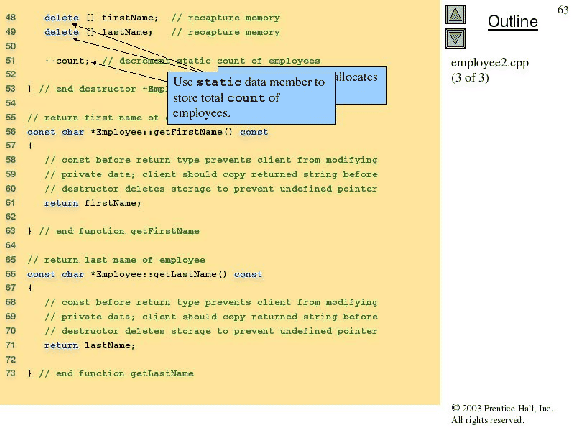This screenshot has height=431, width=575.
Task: Click the Prentice Hall copyright notice
Action: [502, 414]
